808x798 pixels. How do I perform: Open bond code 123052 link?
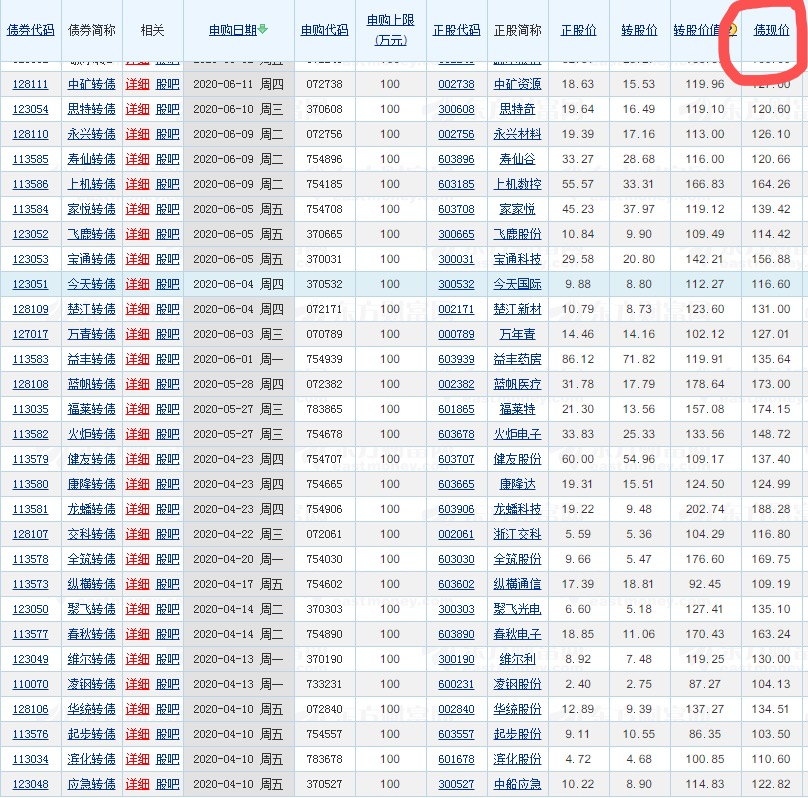tap(30, 234)
